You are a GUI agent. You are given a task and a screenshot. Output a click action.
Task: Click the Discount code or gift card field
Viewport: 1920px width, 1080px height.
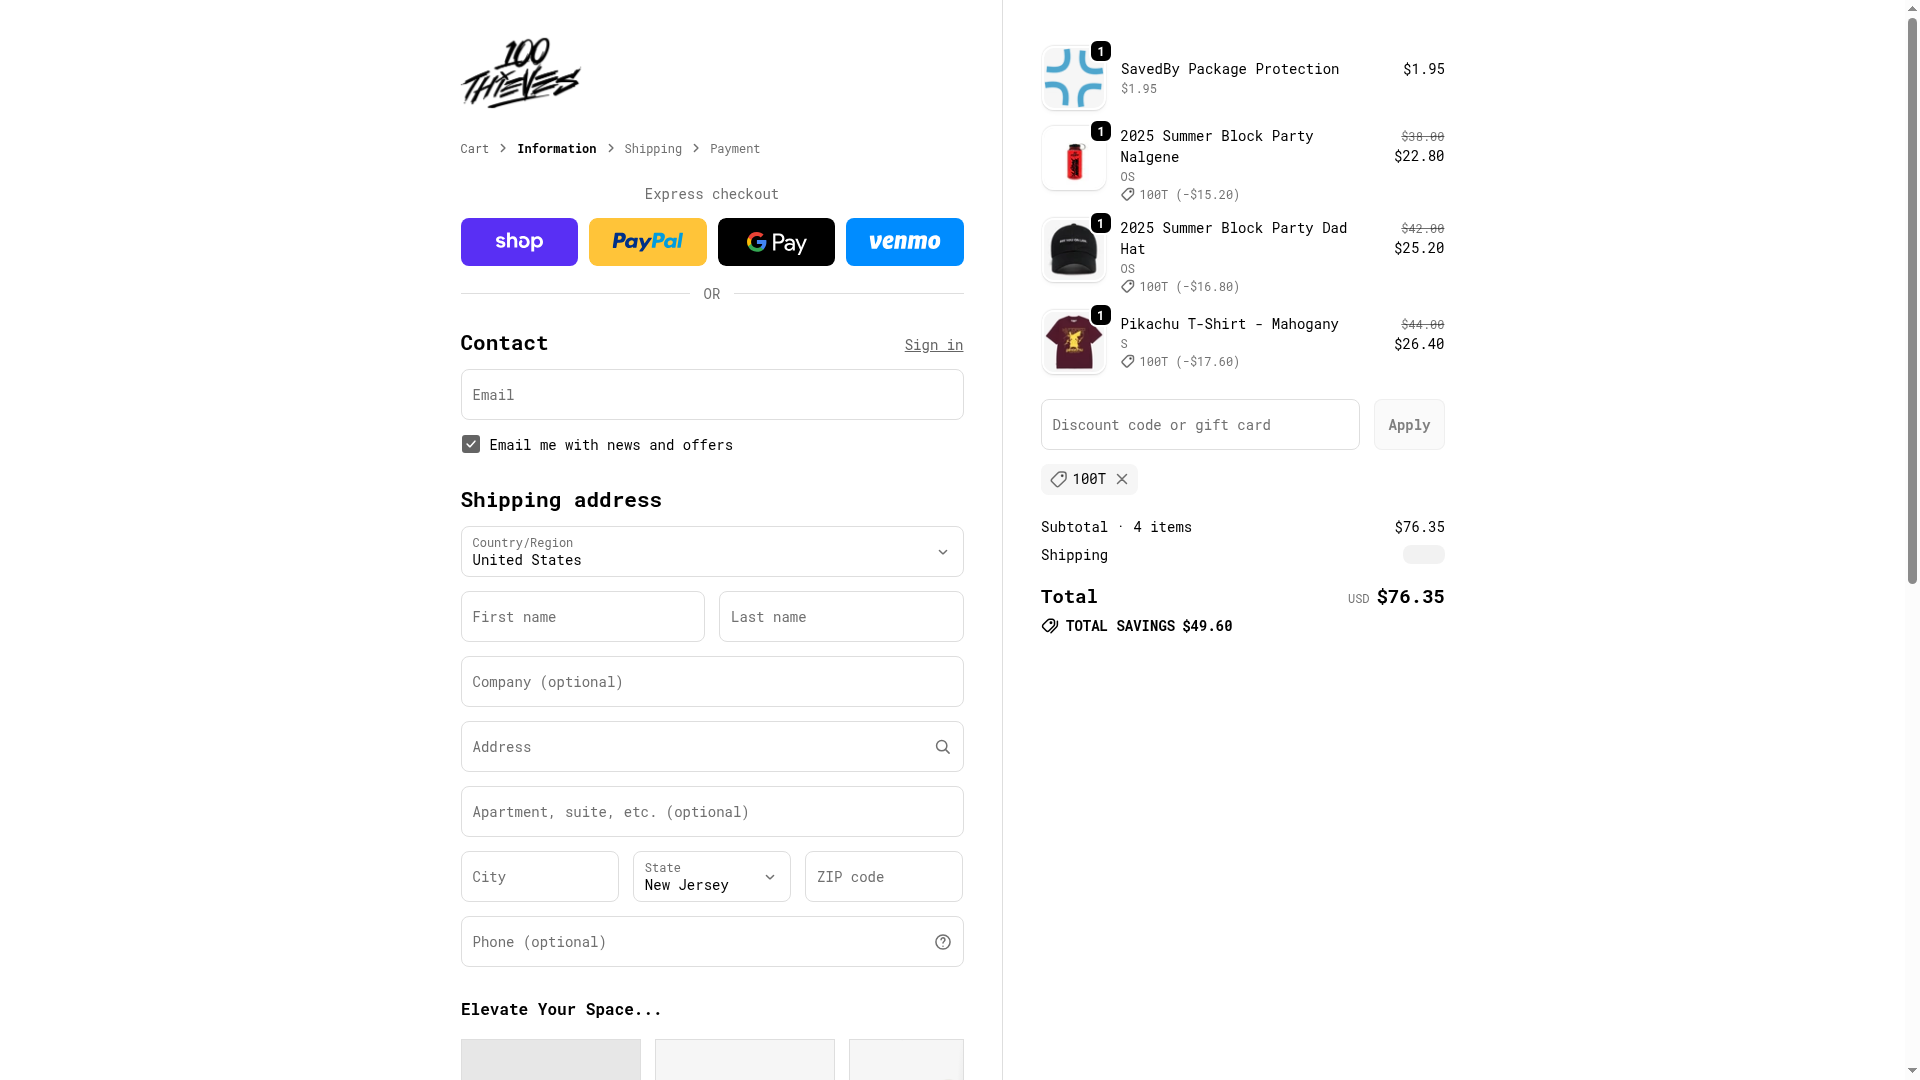(1200, 425)
